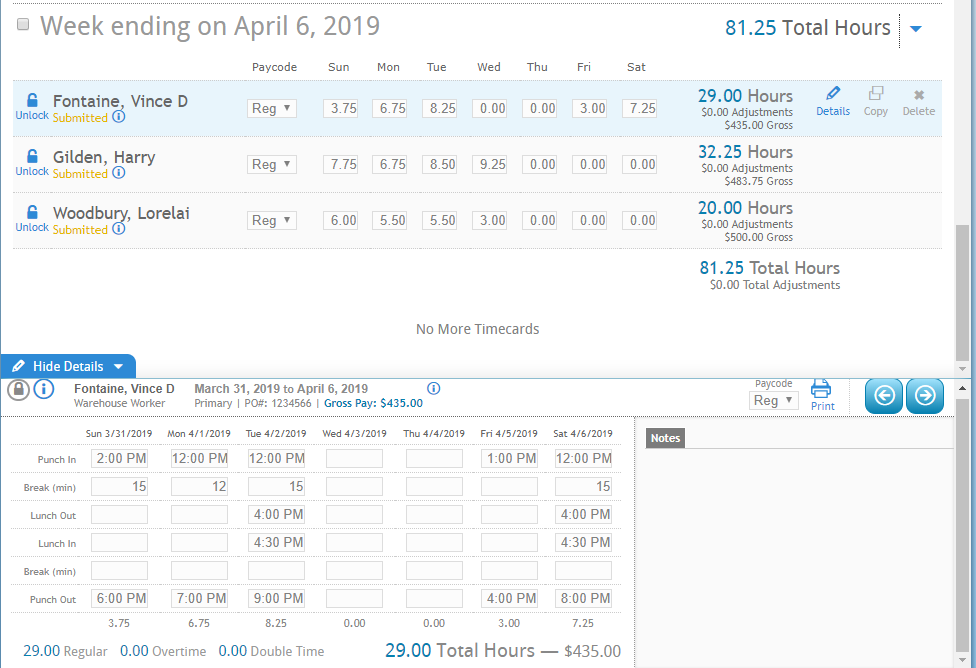Go to the next timecard arrow
Image resolution: width=976 pixels, height=668 pixels.
pos(925,396)
